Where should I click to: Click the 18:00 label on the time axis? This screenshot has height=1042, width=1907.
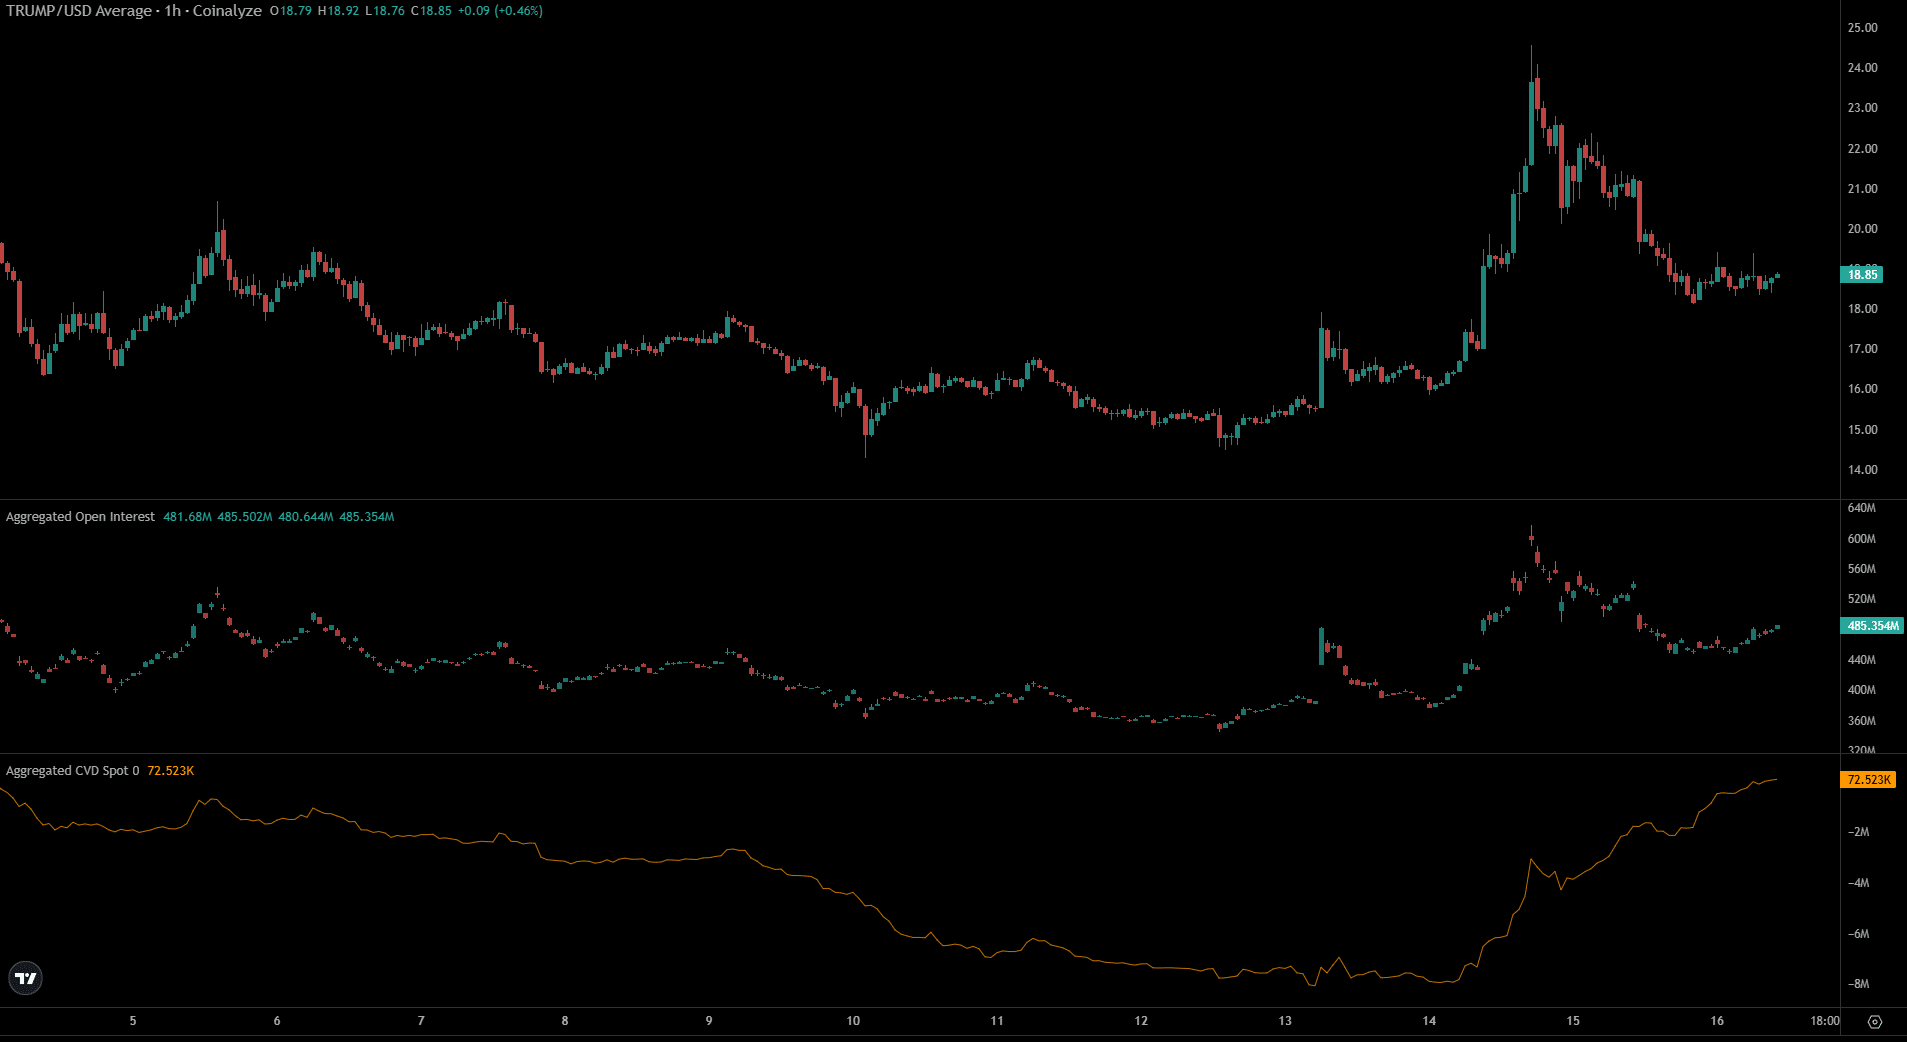tap(1827, 1021)
